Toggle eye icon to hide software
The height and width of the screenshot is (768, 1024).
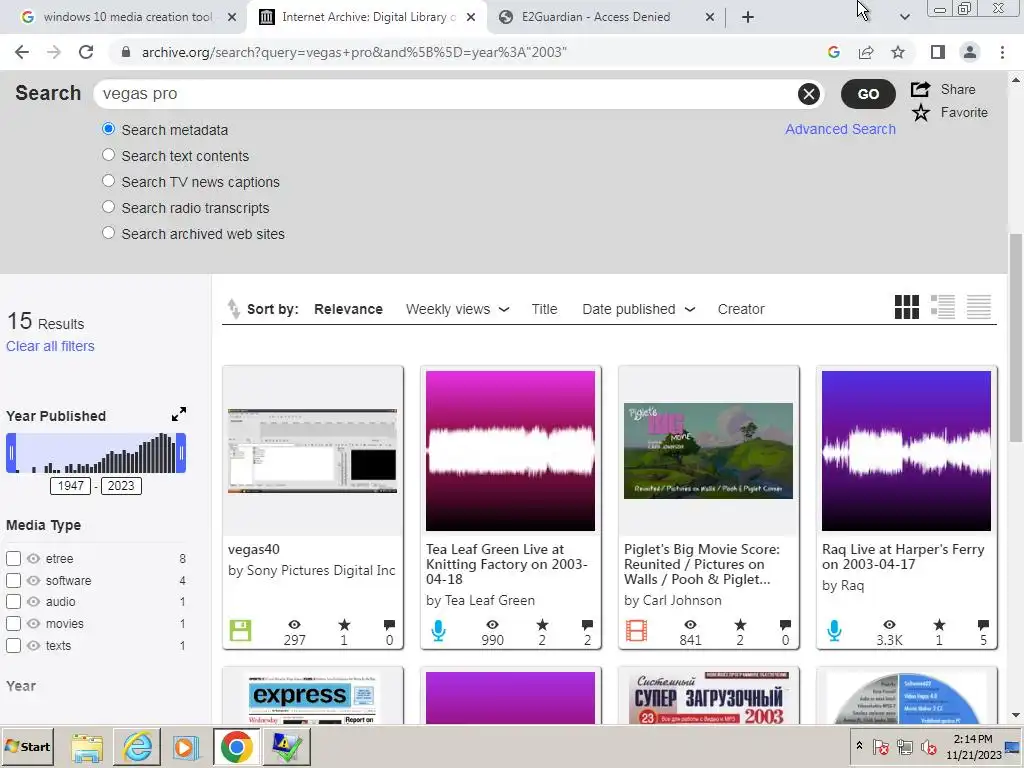point(33,581)
